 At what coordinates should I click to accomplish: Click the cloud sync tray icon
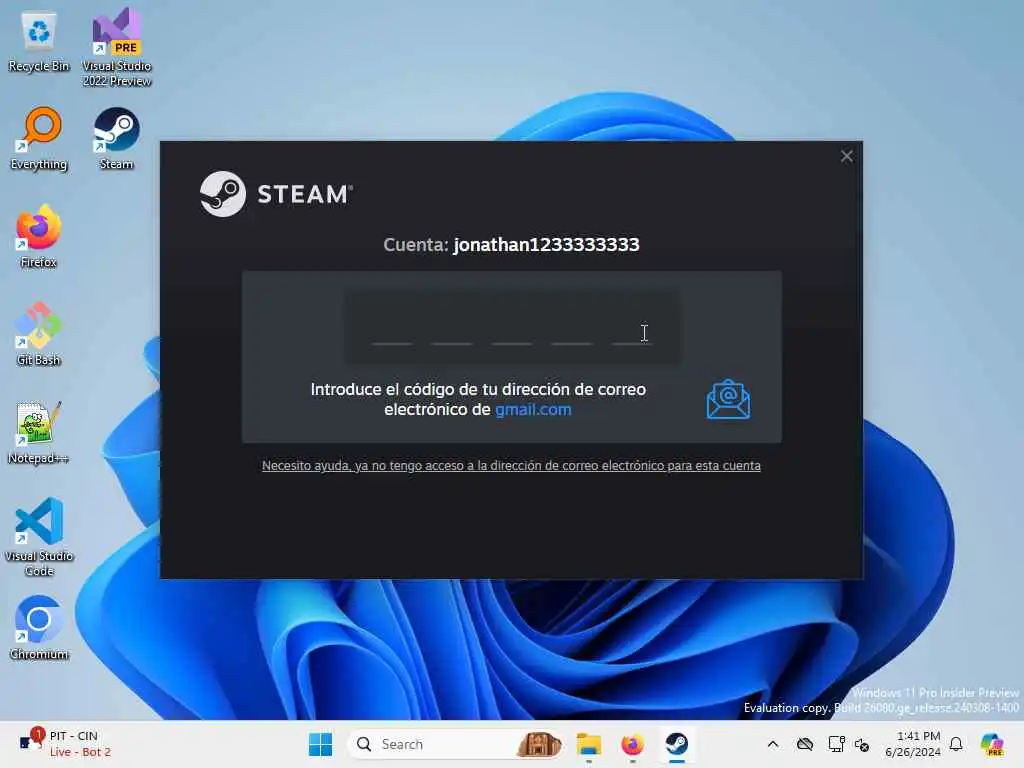coord(805,744)
